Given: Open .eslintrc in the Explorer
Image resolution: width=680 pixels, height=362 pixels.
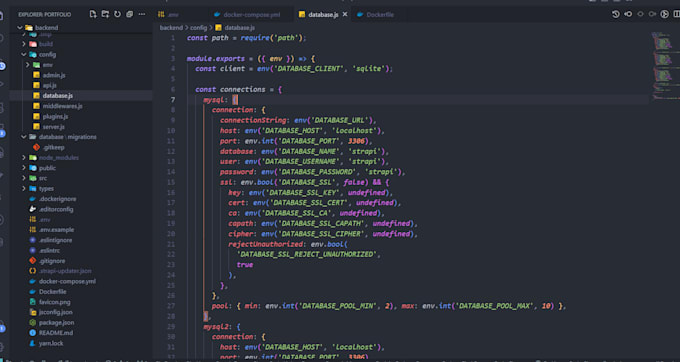Looking at the screenshot, I should click(49, 250).
